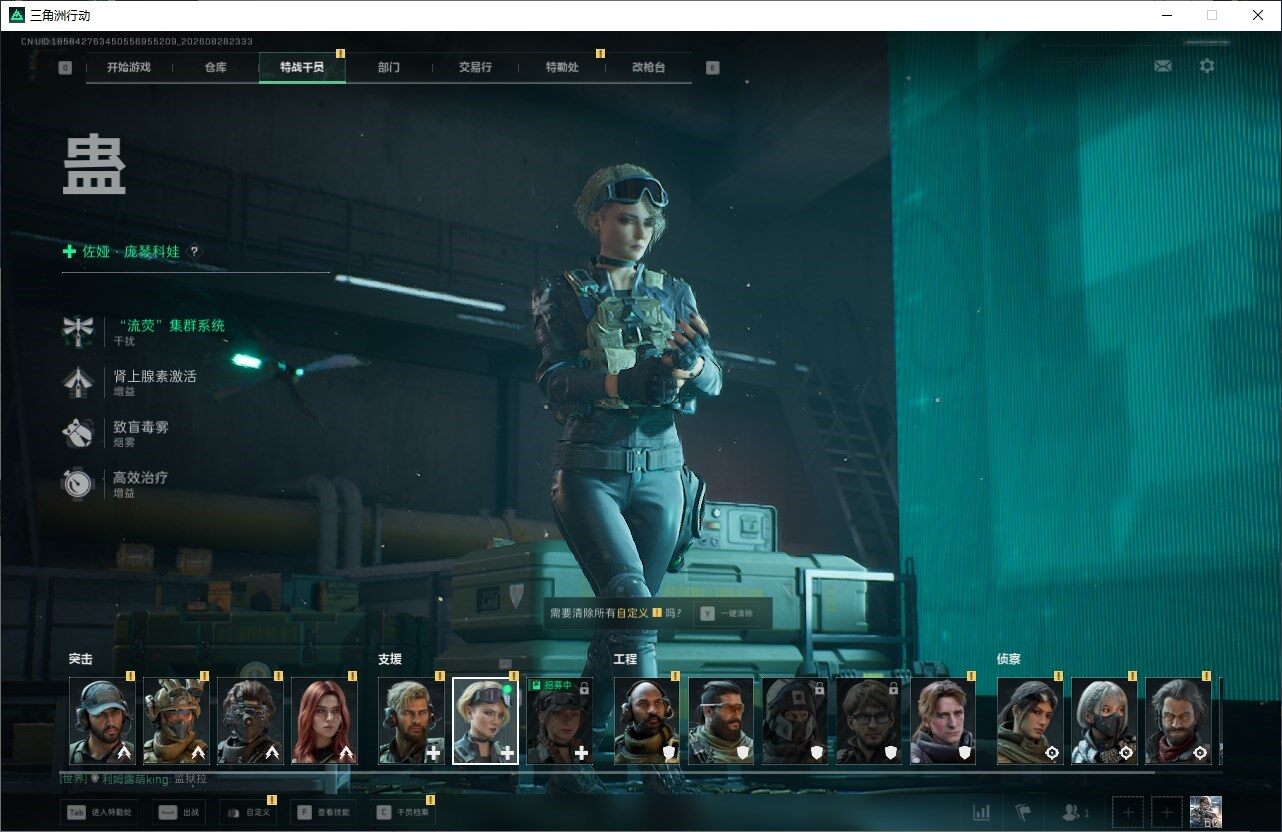The height and width of the screenshot is (832, 1282).
Task: Select the locked hooded masked engineer
Action: (795, 721)
